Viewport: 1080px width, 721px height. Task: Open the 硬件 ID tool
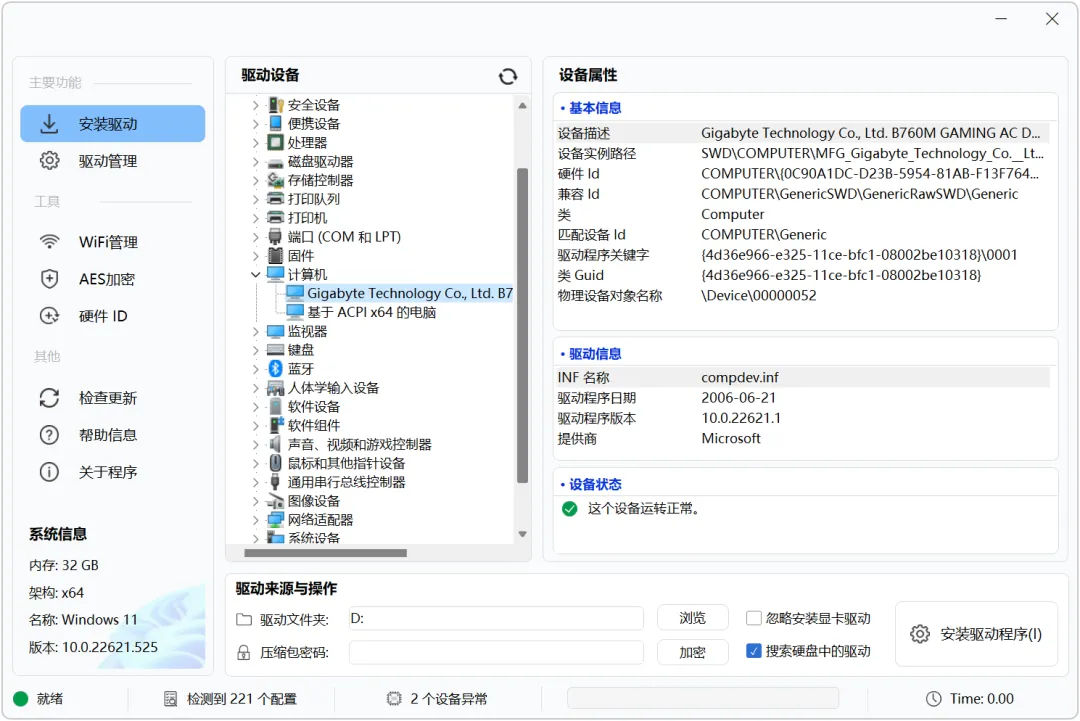point(113,316)
